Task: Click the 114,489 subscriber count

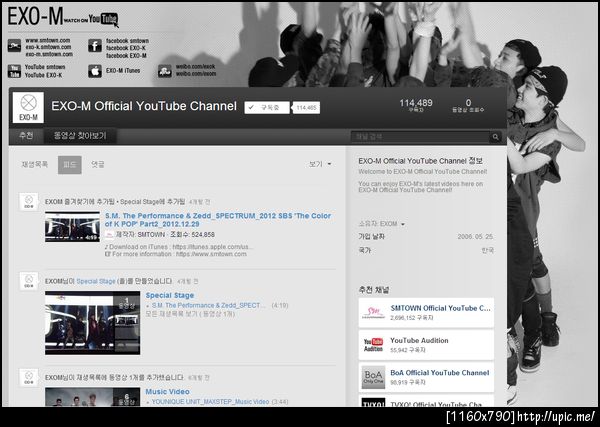Action: (416, 103)
